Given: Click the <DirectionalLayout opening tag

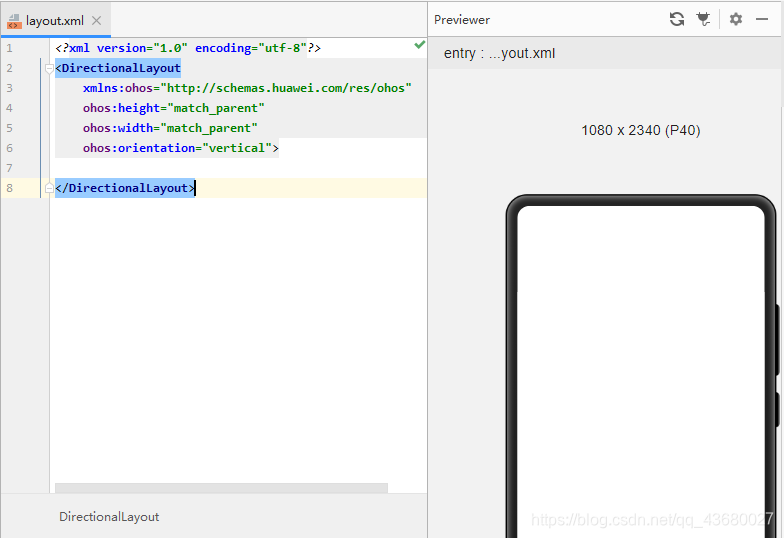Looking at the screenshot, I should (x=118, y=68).
